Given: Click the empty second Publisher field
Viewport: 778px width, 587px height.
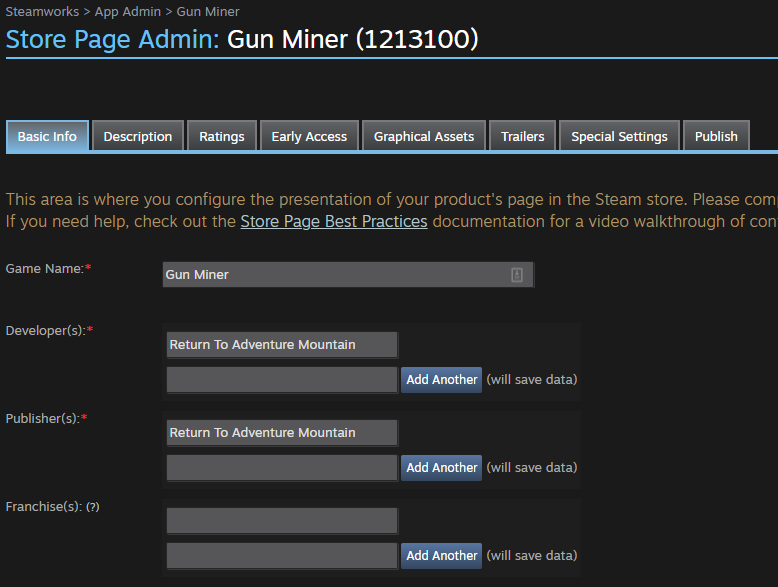Looking at the screenshot, I should (x=282, y=467).
